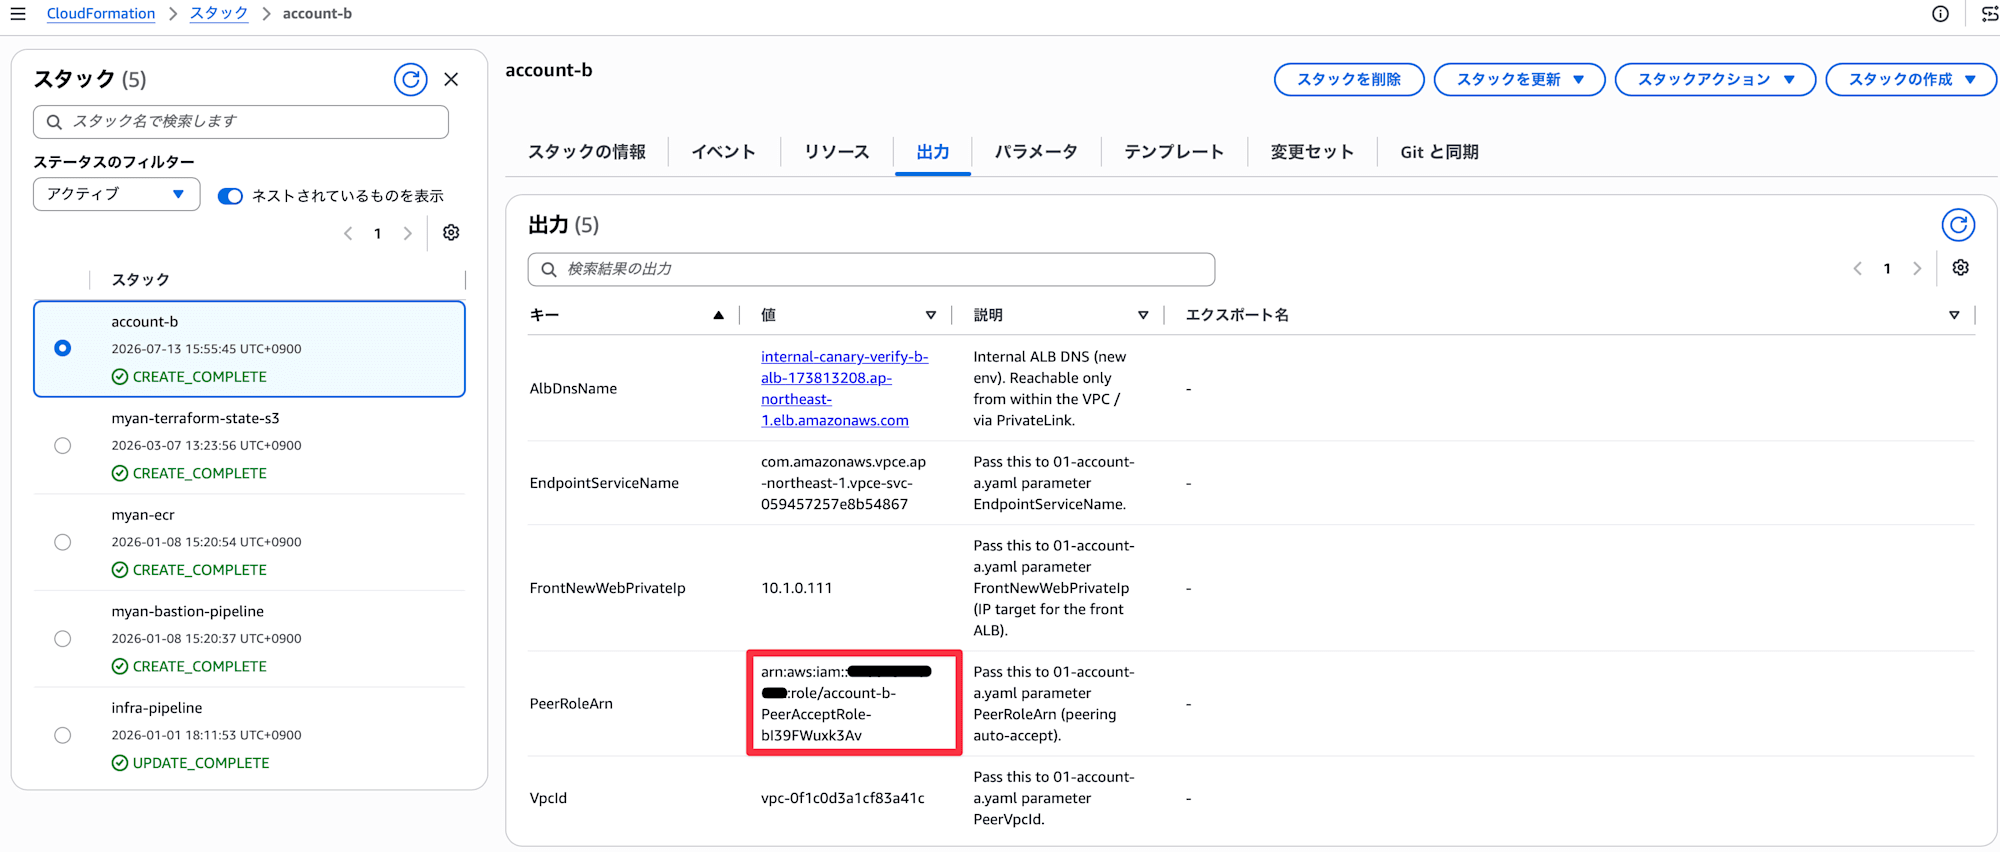Refresh the stacks list
This screenshot has width=2000, height=852.
point(410,79)
